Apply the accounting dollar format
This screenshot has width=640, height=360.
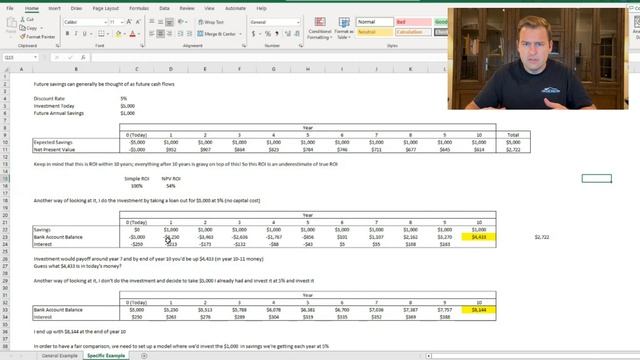pos(253,33)
